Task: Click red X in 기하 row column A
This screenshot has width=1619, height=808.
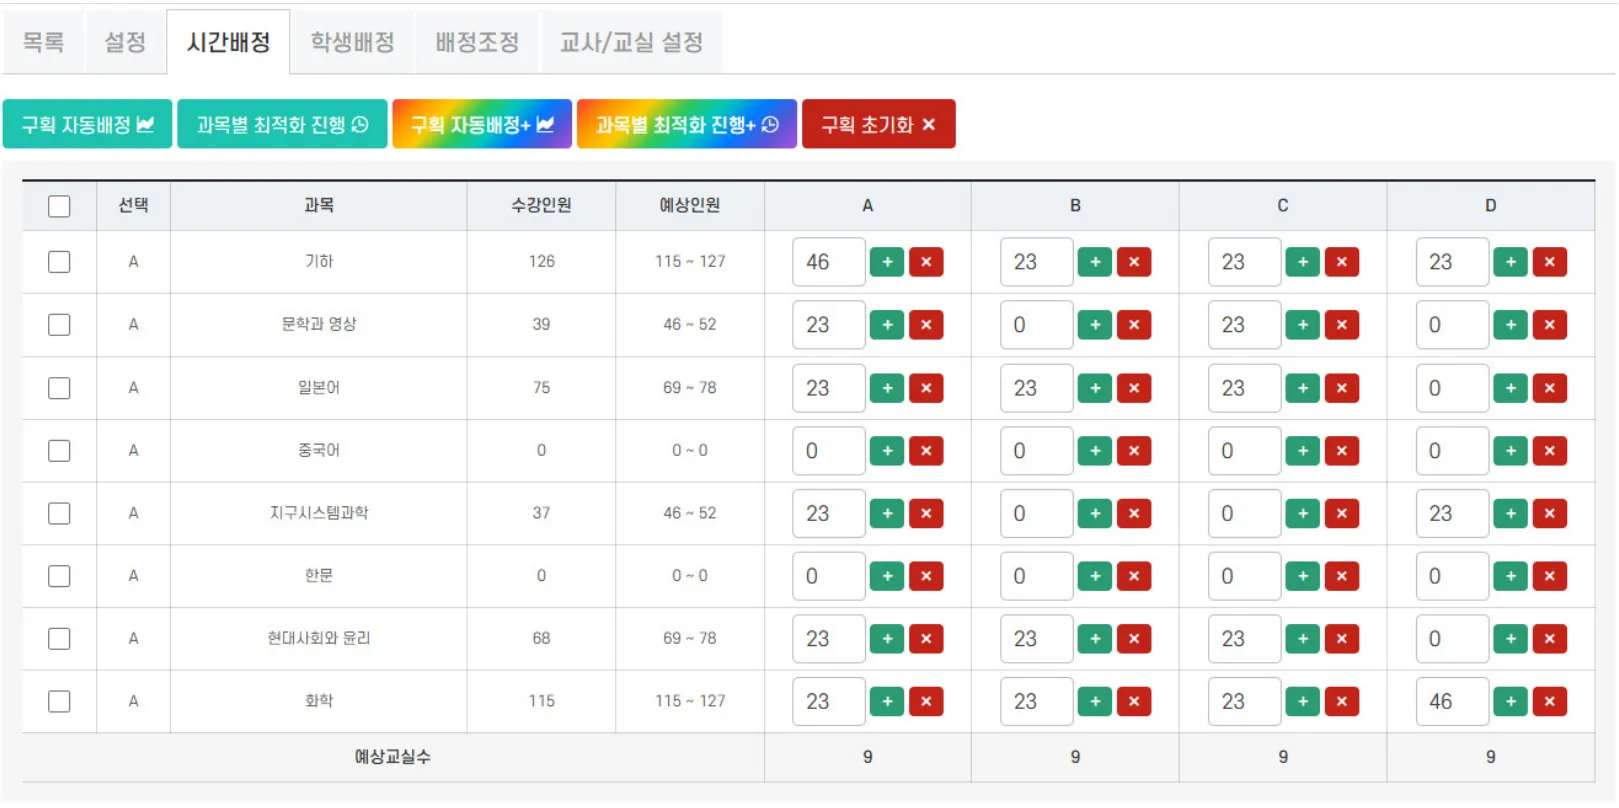Action: pyautogui.click(x=926, y=262)
